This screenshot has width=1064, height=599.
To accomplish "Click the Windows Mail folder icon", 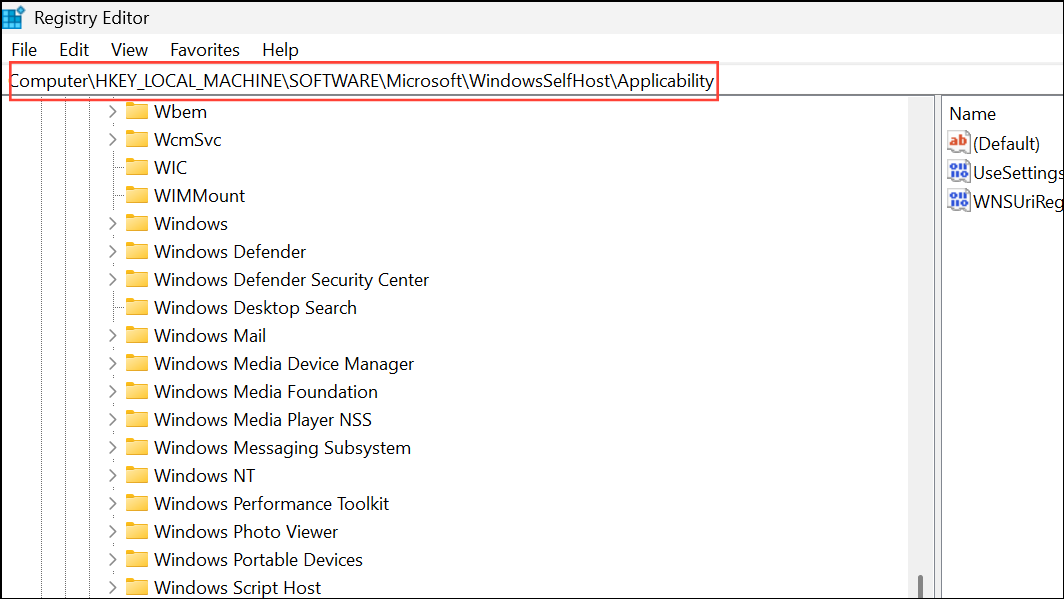I will pyautogui.click(x=137, y=335).
